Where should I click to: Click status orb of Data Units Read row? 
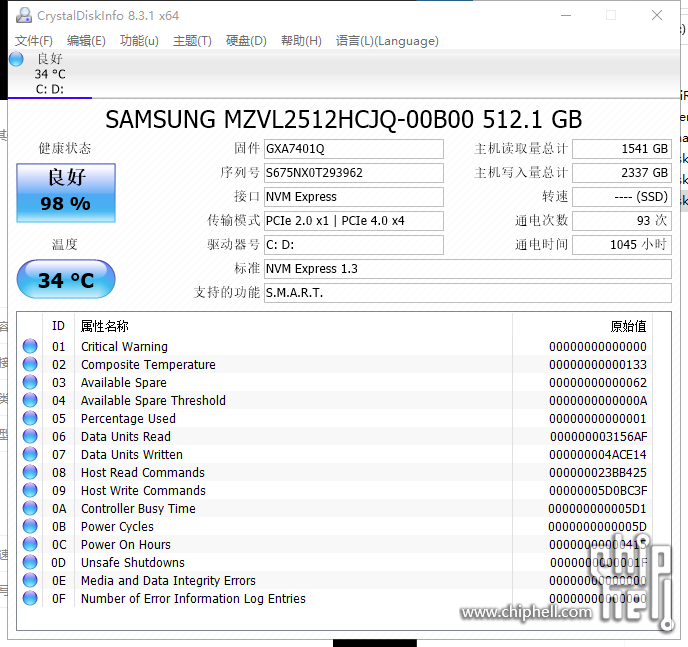pos(30,436)
